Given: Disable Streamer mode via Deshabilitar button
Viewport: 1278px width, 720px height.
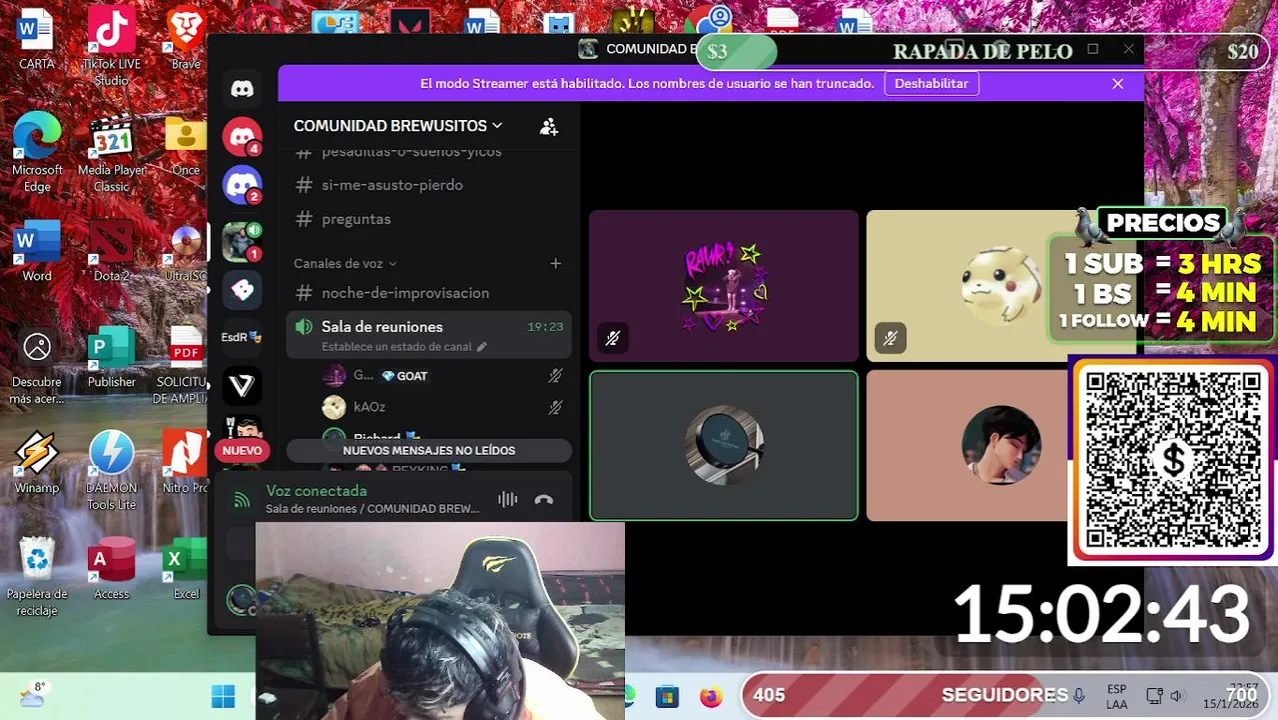Looking at the screenshot, I should (931, 84).
